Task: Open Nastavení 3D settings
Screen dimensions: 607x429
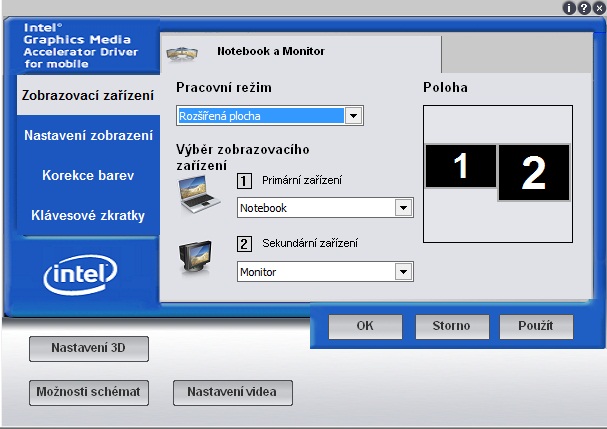Action: [x=89, y=348]
